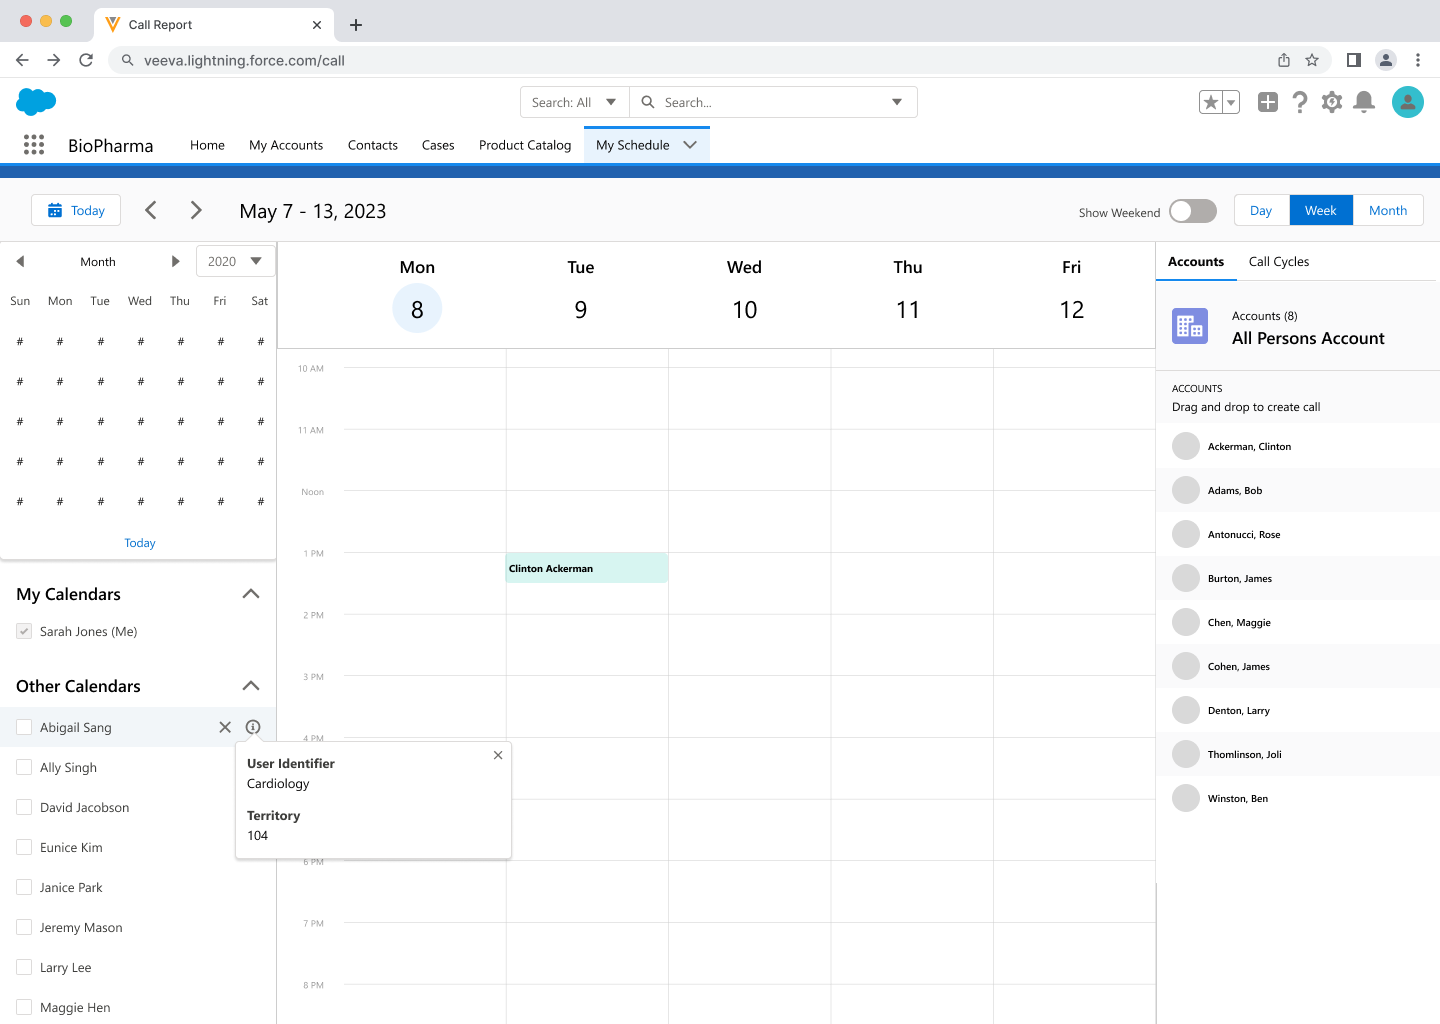This screenshot has height=1024, width=1440.
Task: Click info icon next to Abigail Sang
Action: pyautogui.click(x=253, y=727)
